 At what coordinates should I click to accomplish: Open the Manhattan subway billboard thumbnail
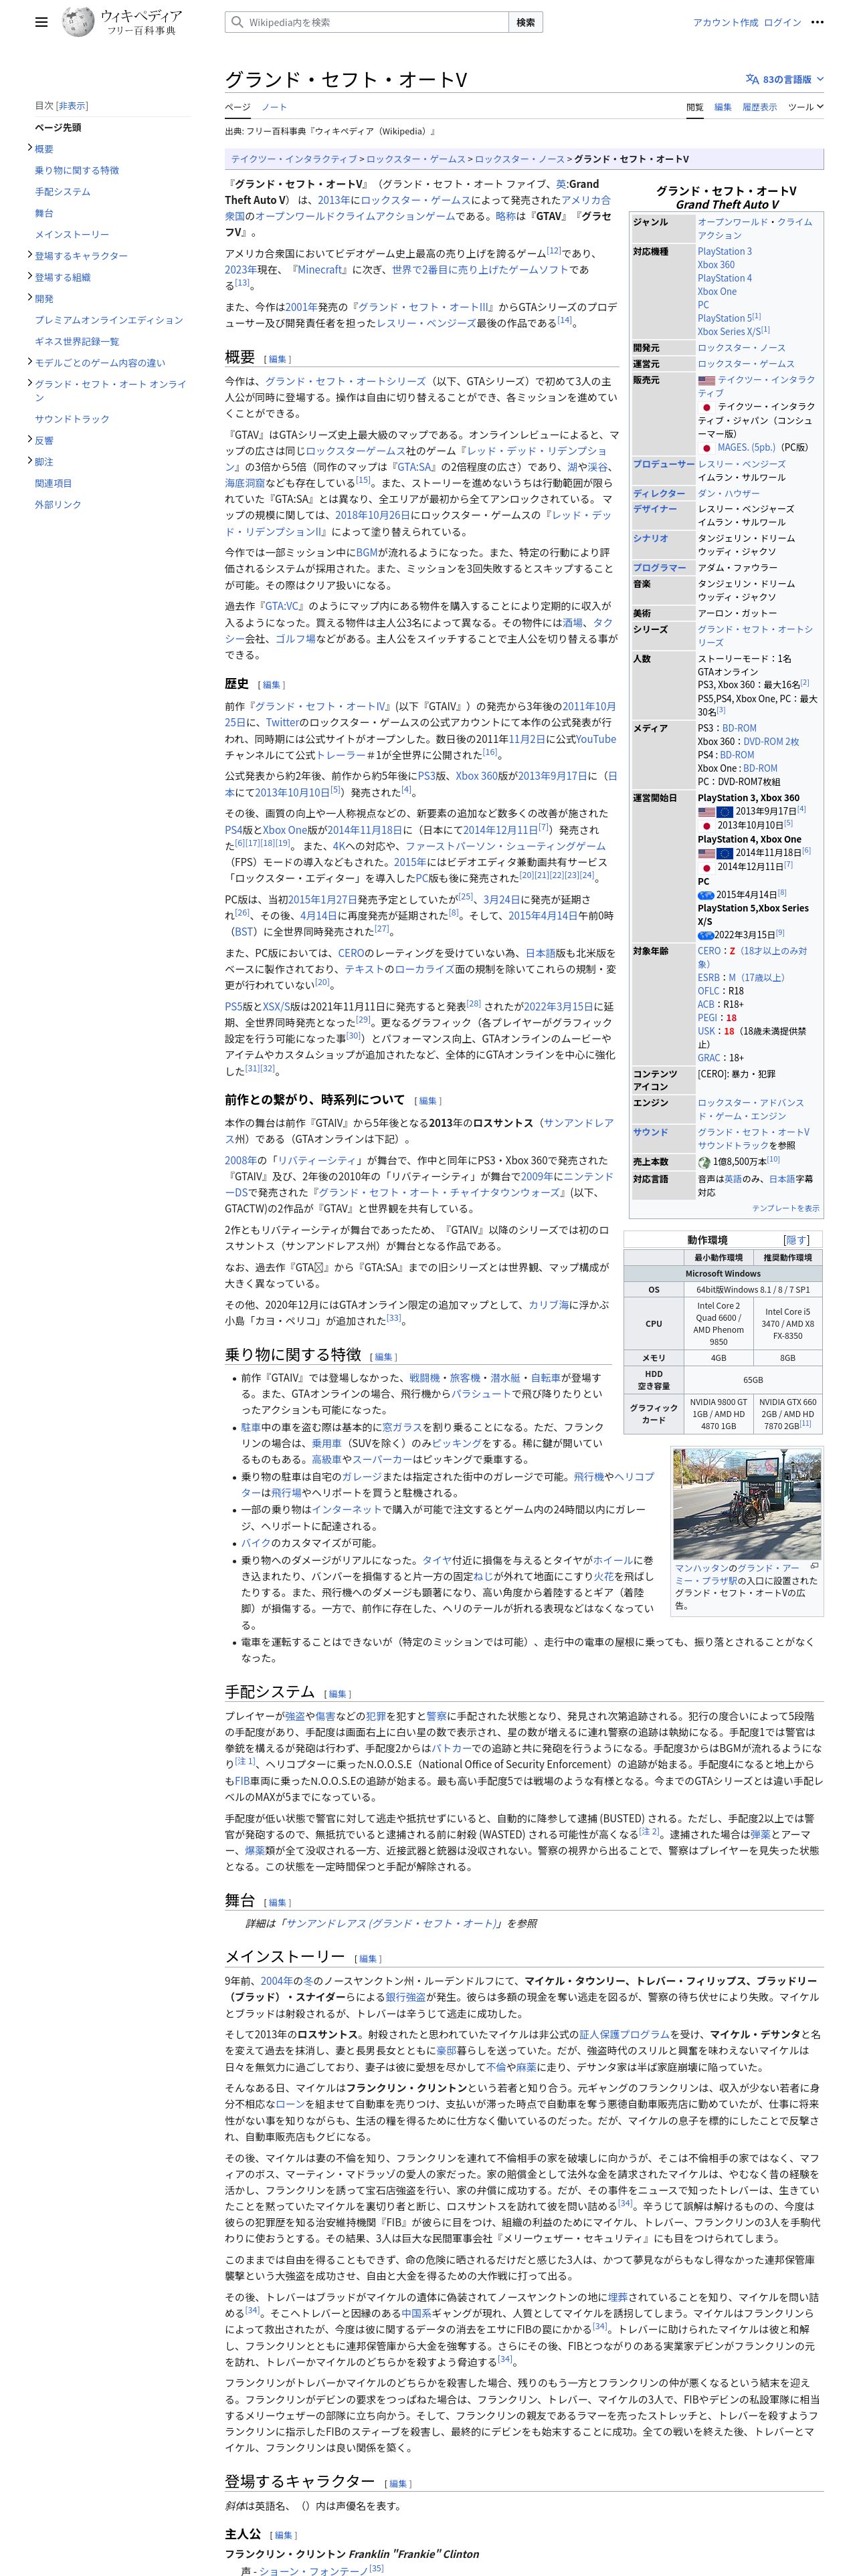pyautogui.click(x=747, y=1504)
